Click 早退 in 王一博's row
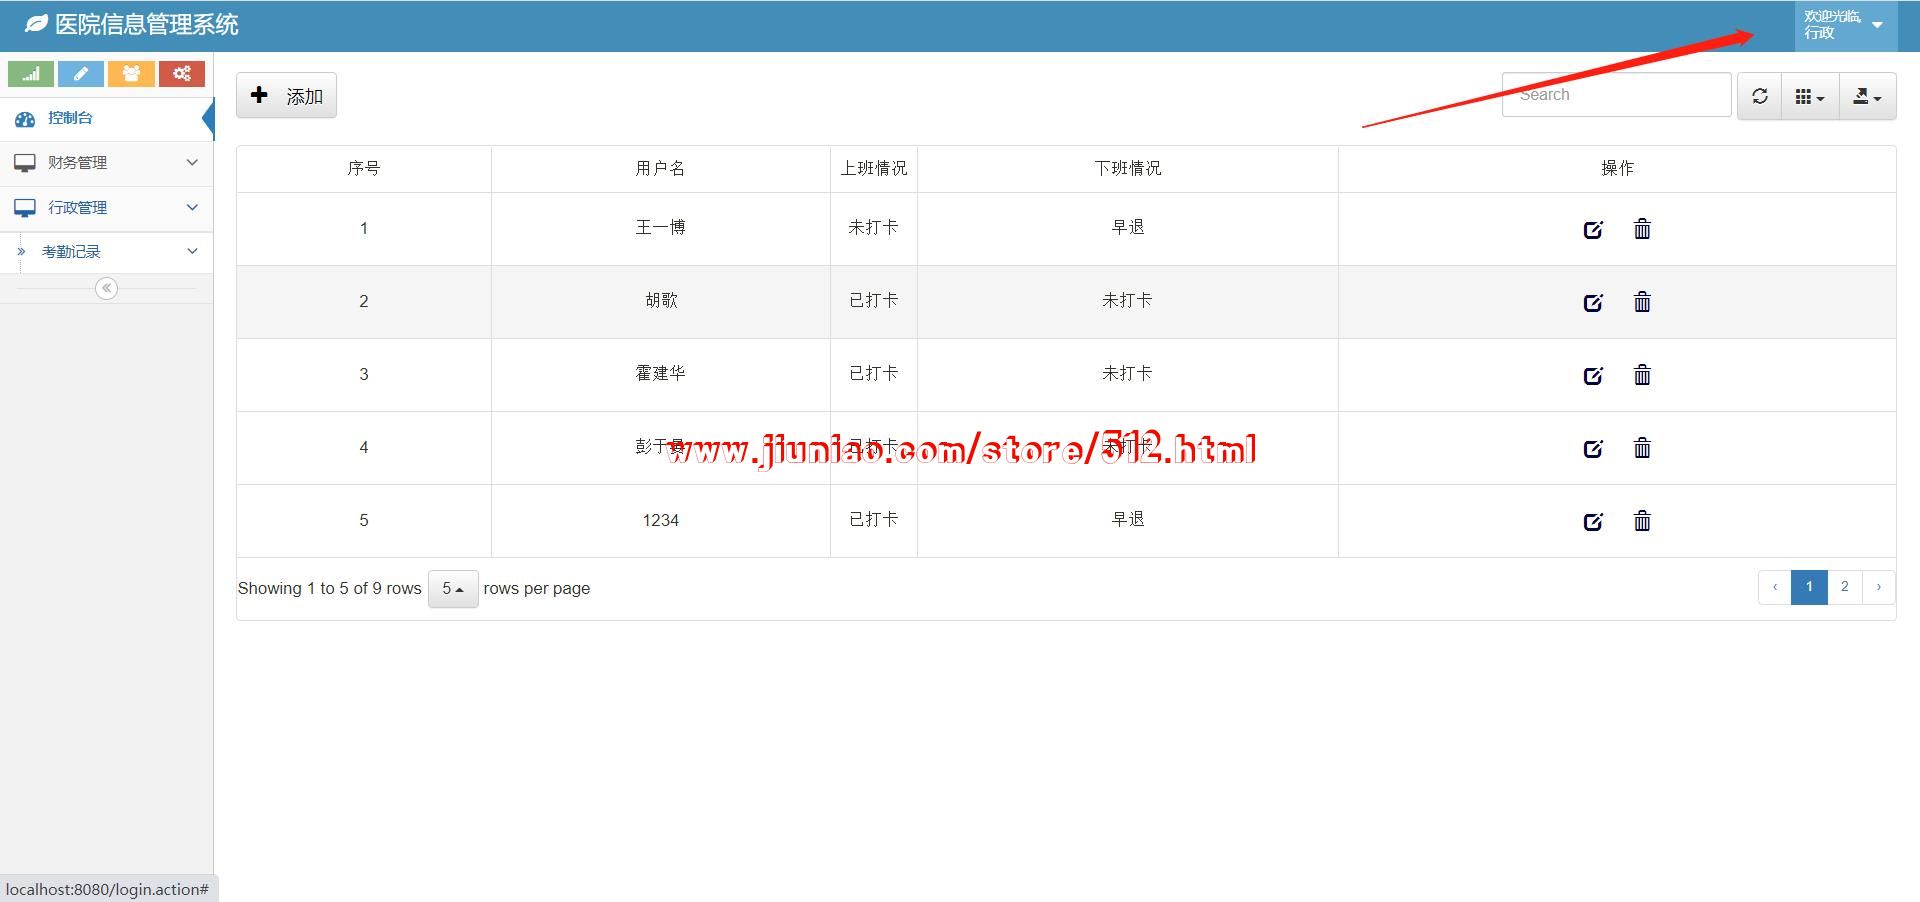The width and height of the screenshot is (1920, 902). [x=1128, y=228]
